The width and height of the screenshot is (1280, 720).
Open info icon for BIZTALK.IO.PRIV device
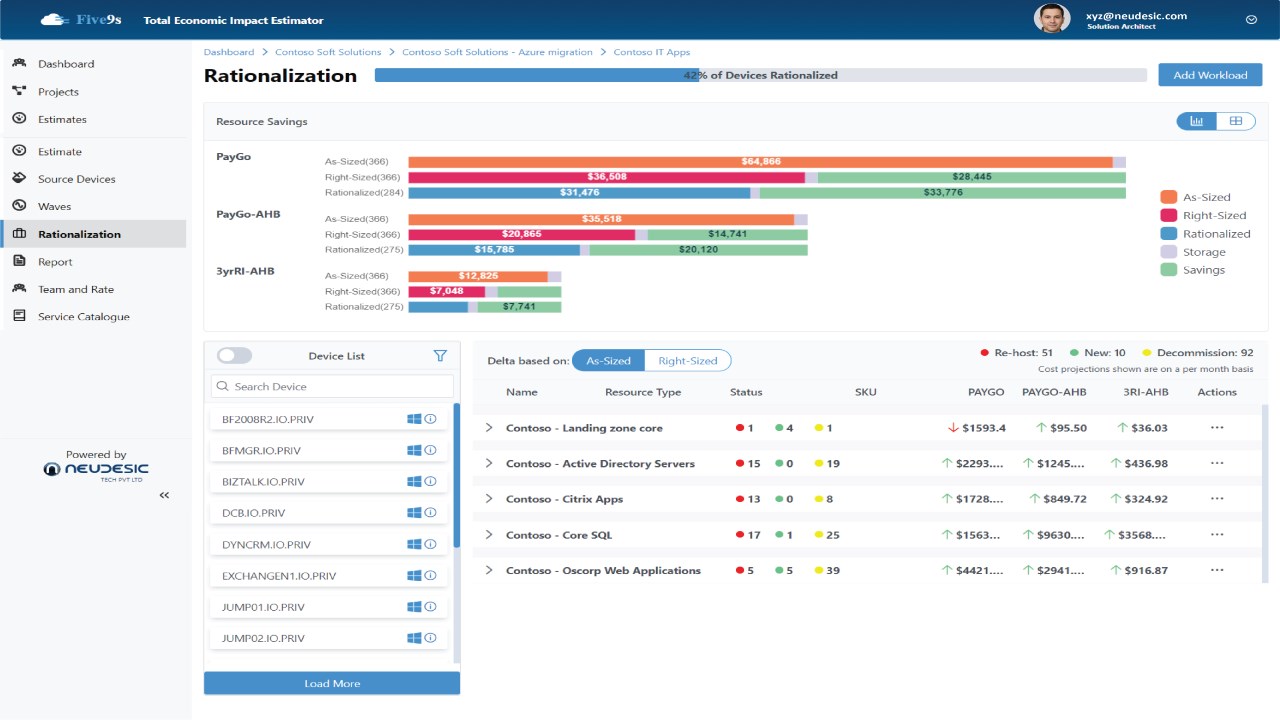[431, 481]
